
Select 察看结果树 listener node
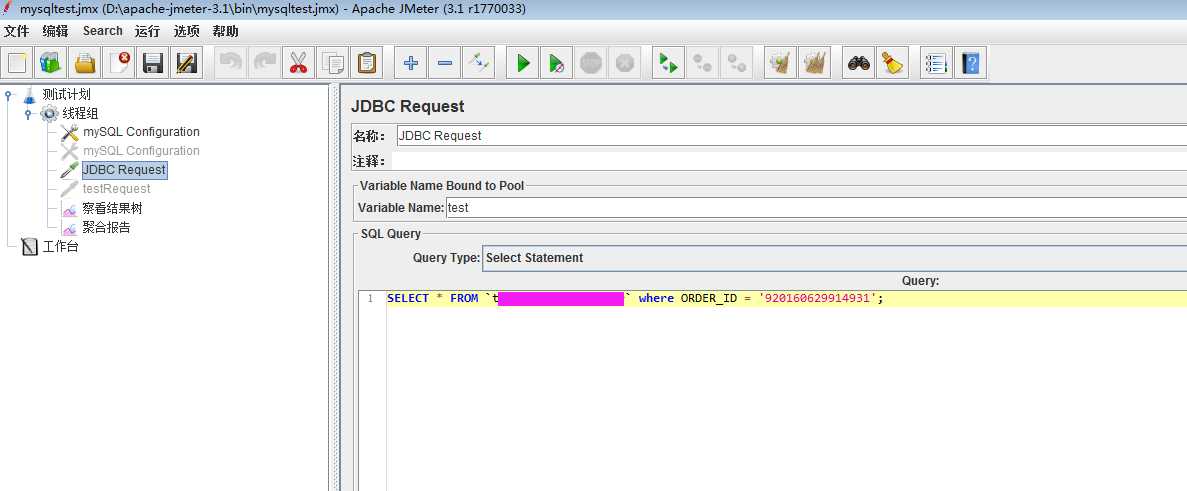pyautogui.click(x=112, y=208)
